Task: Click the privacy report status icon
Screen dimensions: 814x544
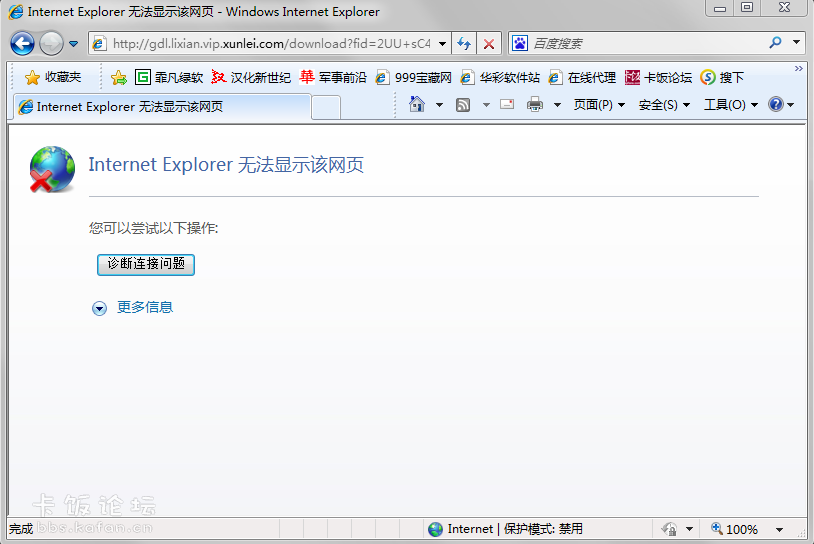Action: [669, 529]
